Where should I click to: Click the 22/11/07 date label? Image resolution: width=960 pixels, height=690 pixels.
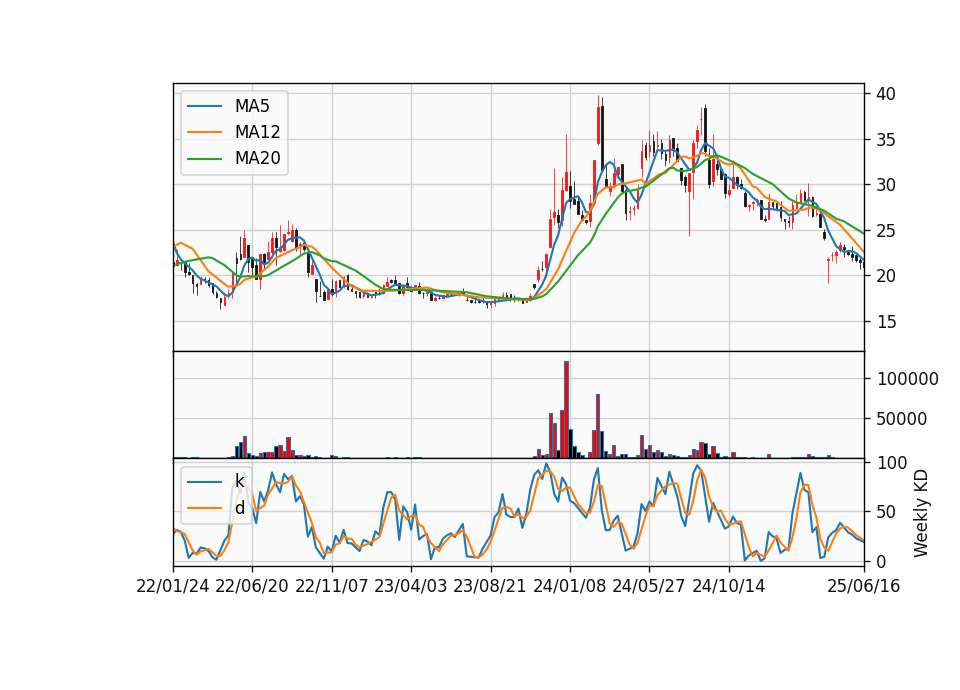click(x=332, y=586)
